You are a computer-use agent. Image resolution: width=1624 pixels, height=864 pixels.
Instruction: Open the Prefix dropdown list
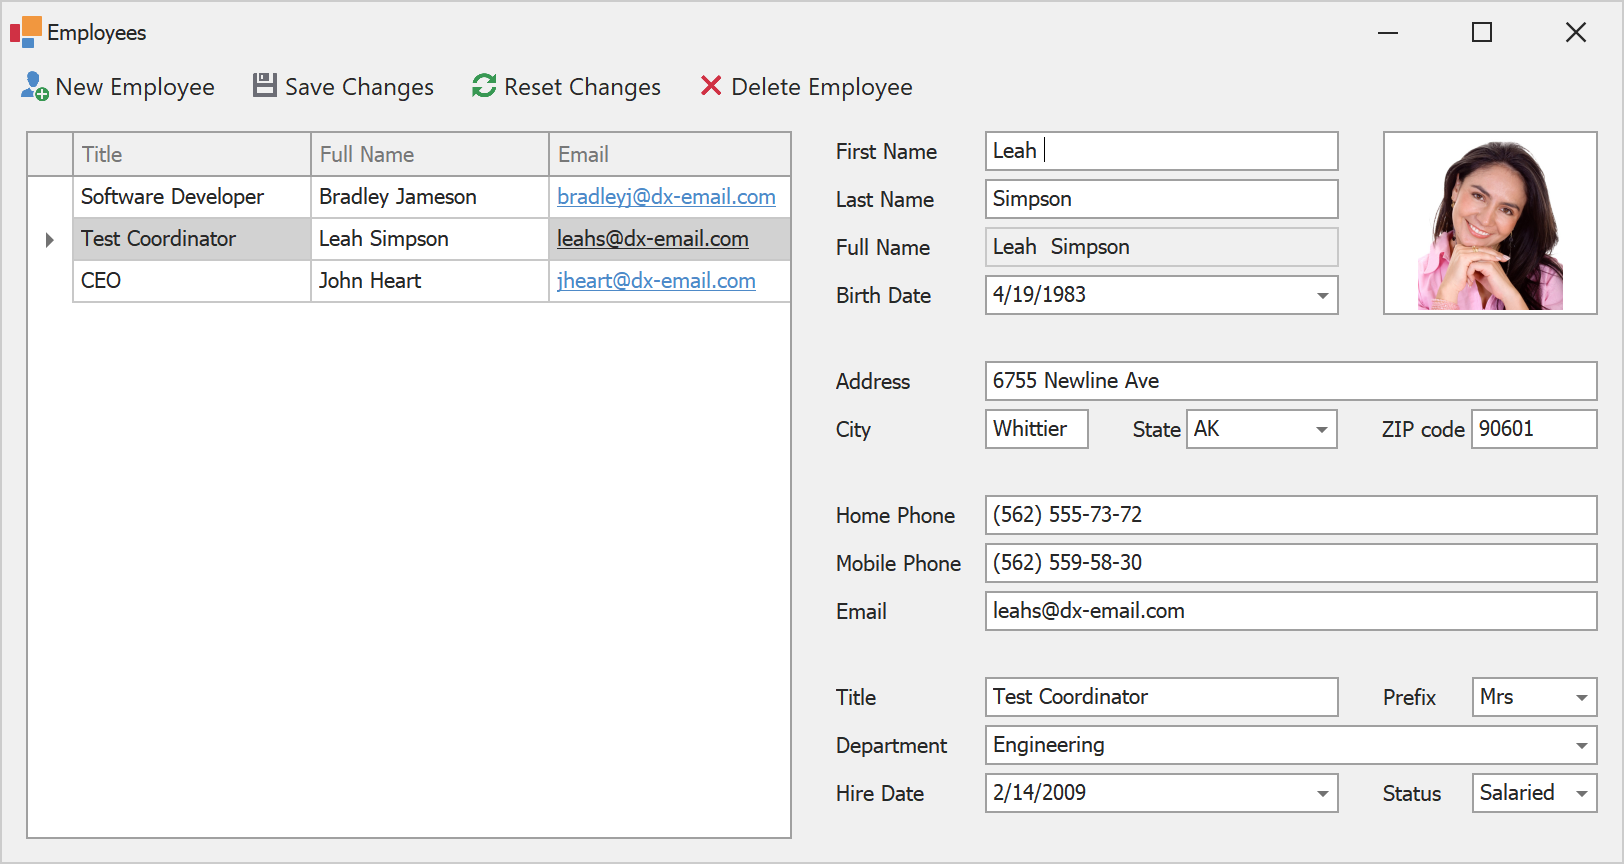(x=1581, y=698)
